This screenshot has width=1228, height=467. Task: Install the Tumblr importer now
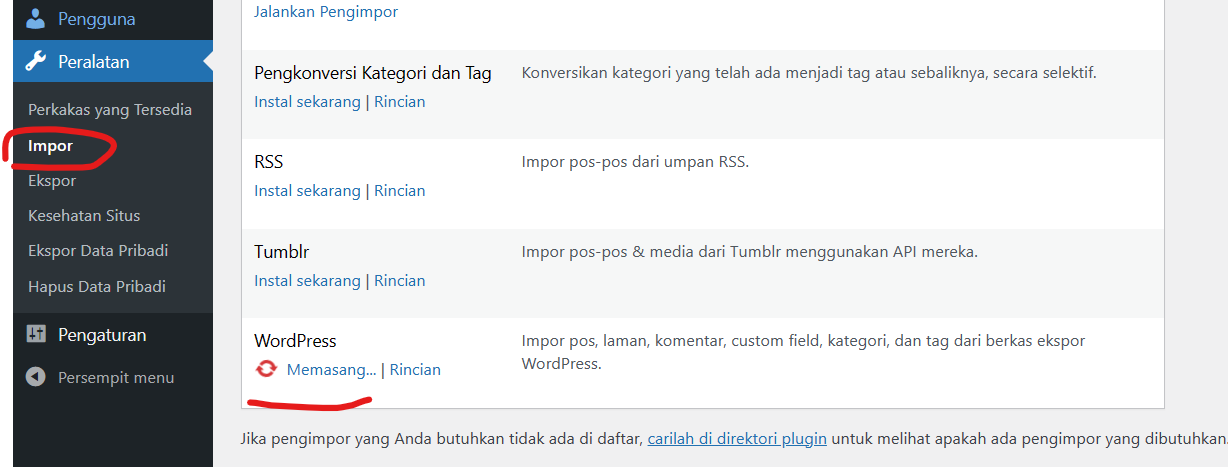point(307,280)
